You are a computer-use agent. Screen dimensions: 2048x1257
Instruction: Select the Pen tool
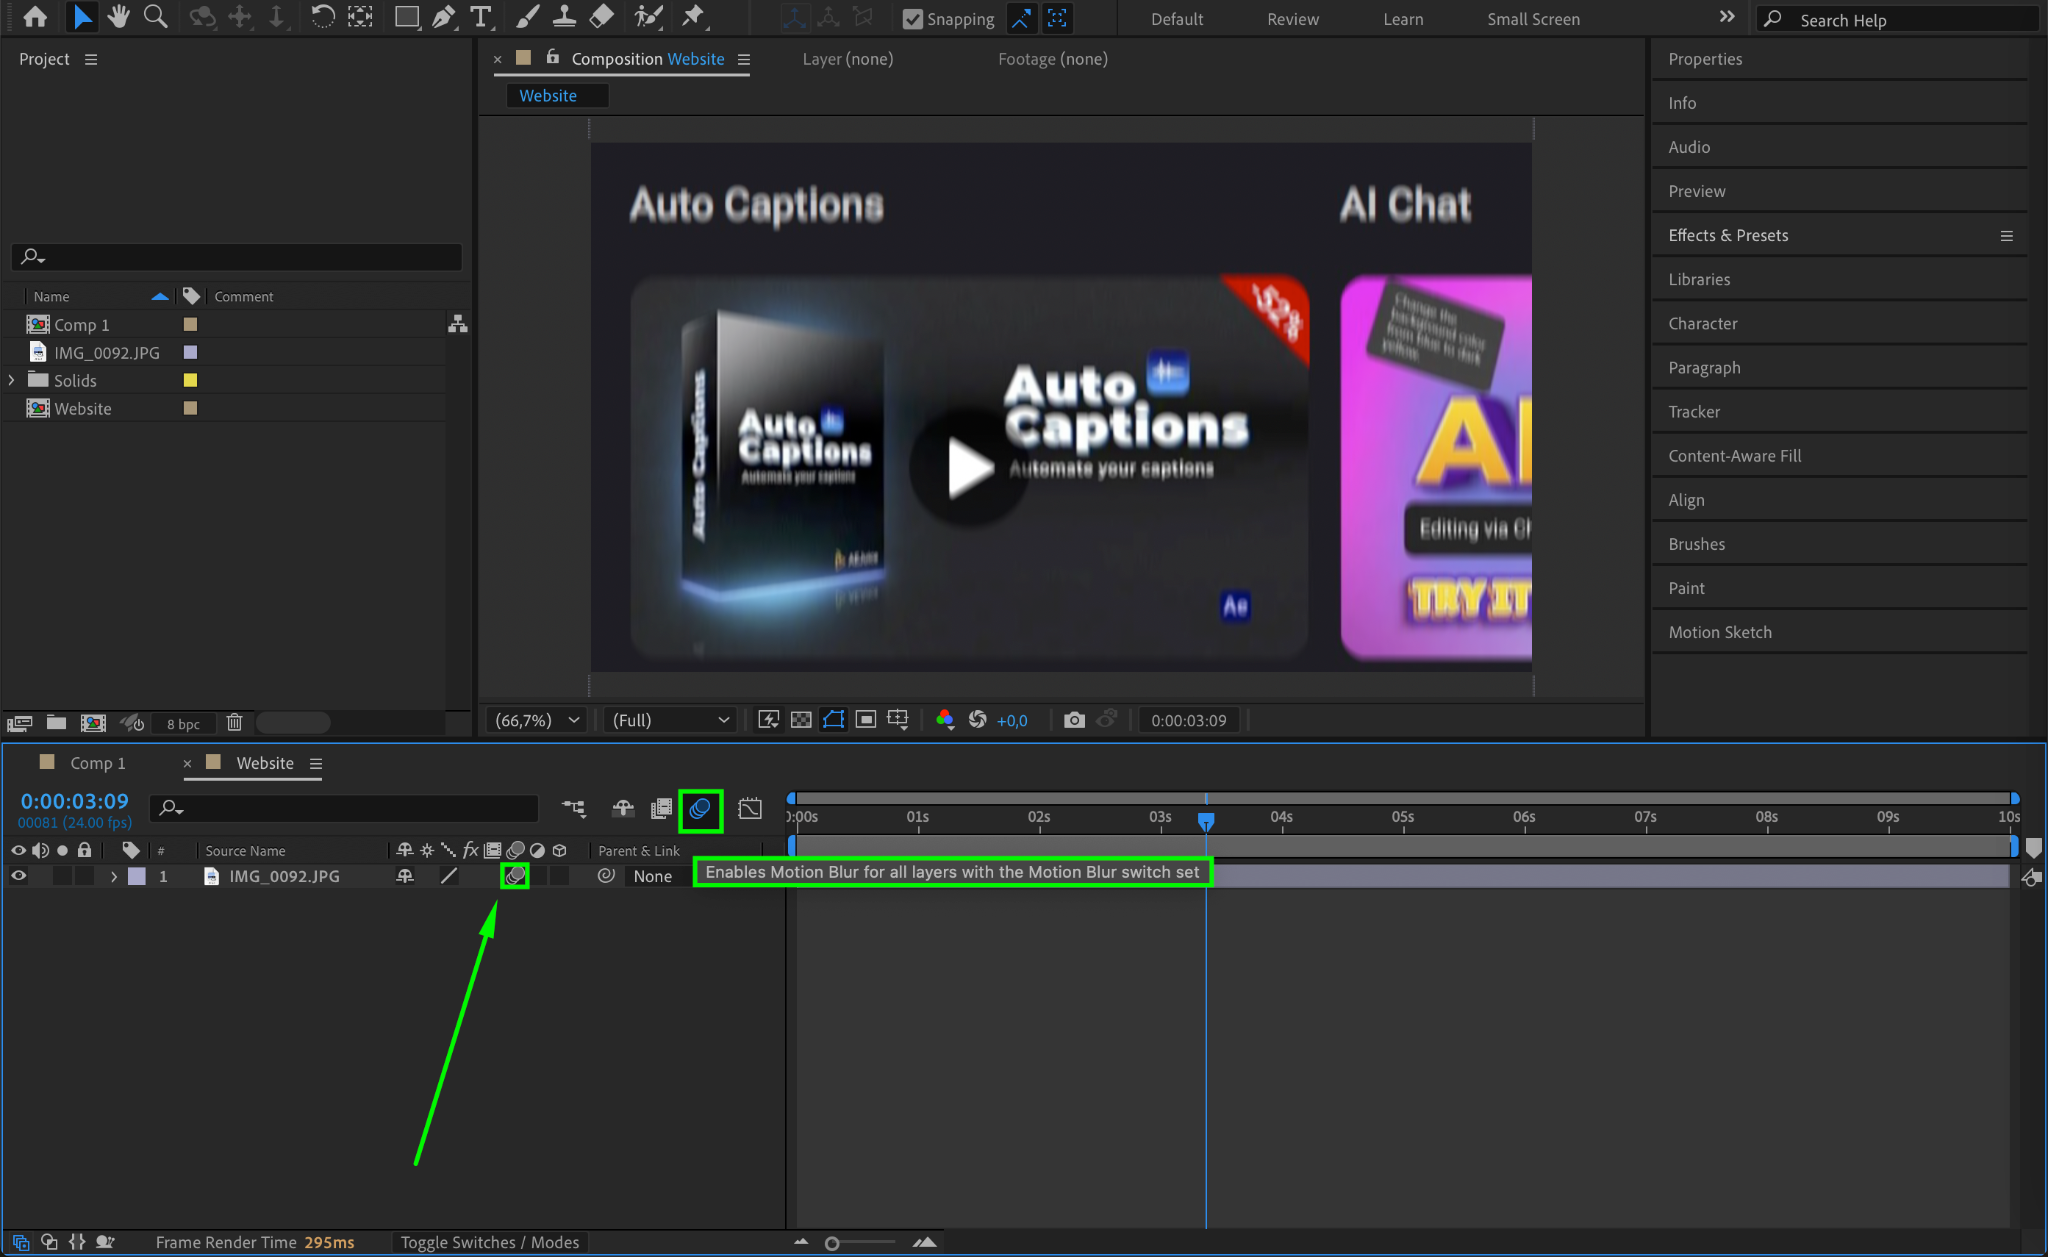[443, 17]
